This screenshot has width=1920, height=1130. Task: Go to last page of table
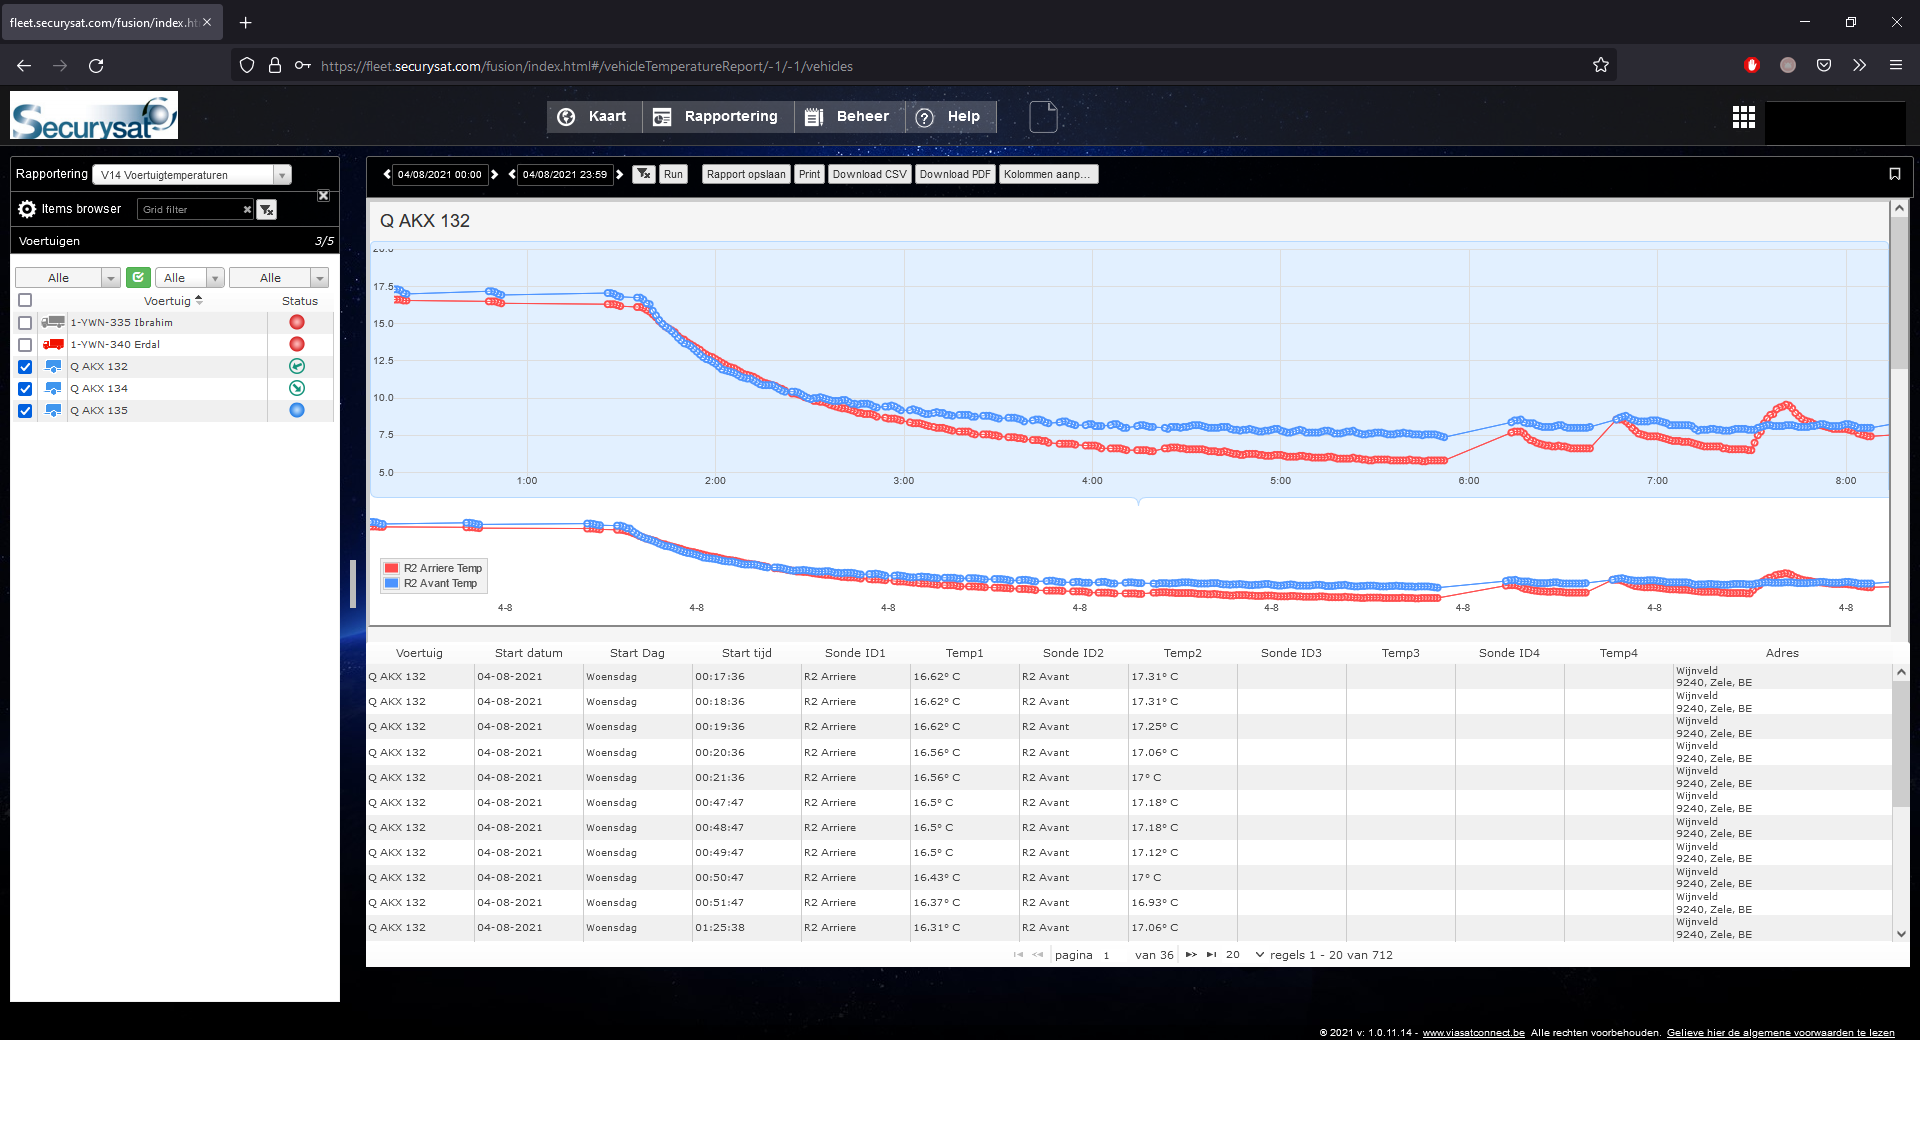[1211, 955]
